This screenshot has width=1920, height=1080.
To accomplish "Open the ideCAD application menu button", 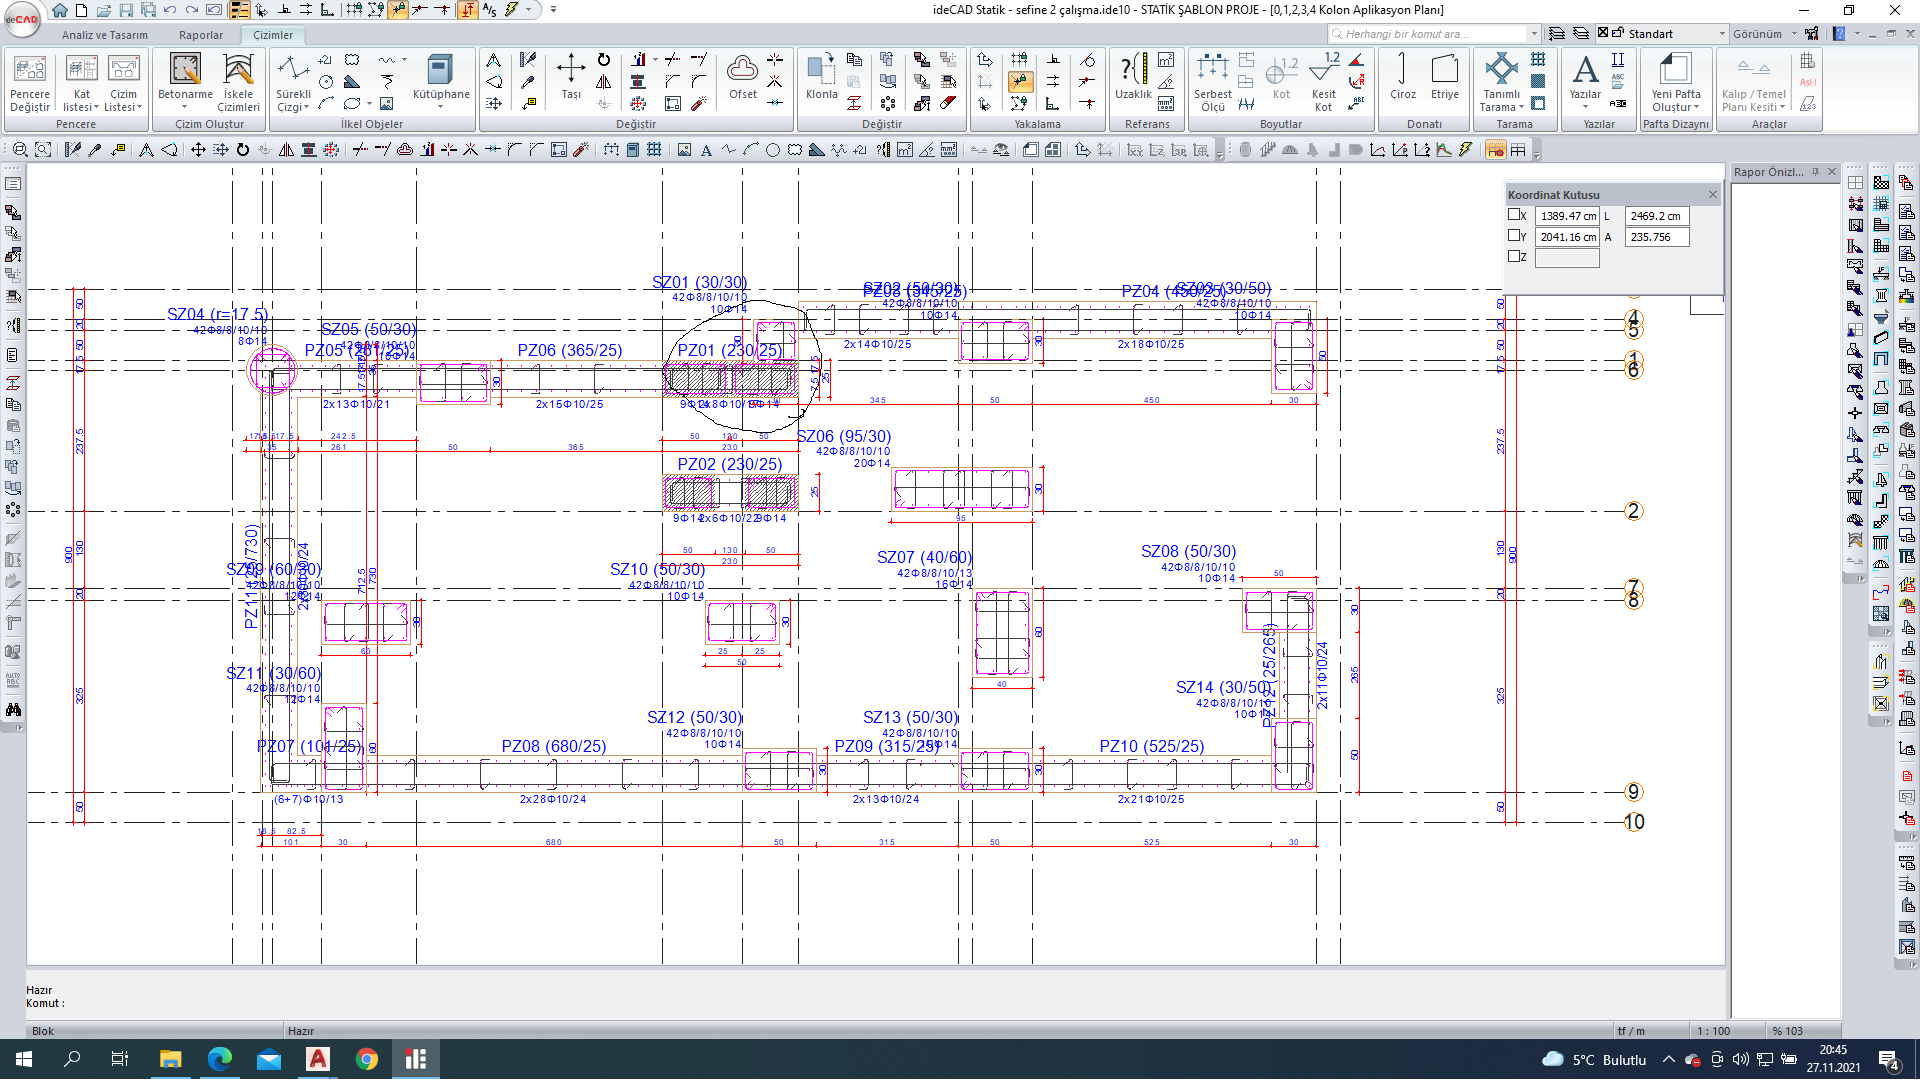I will (x=22, y=18).
